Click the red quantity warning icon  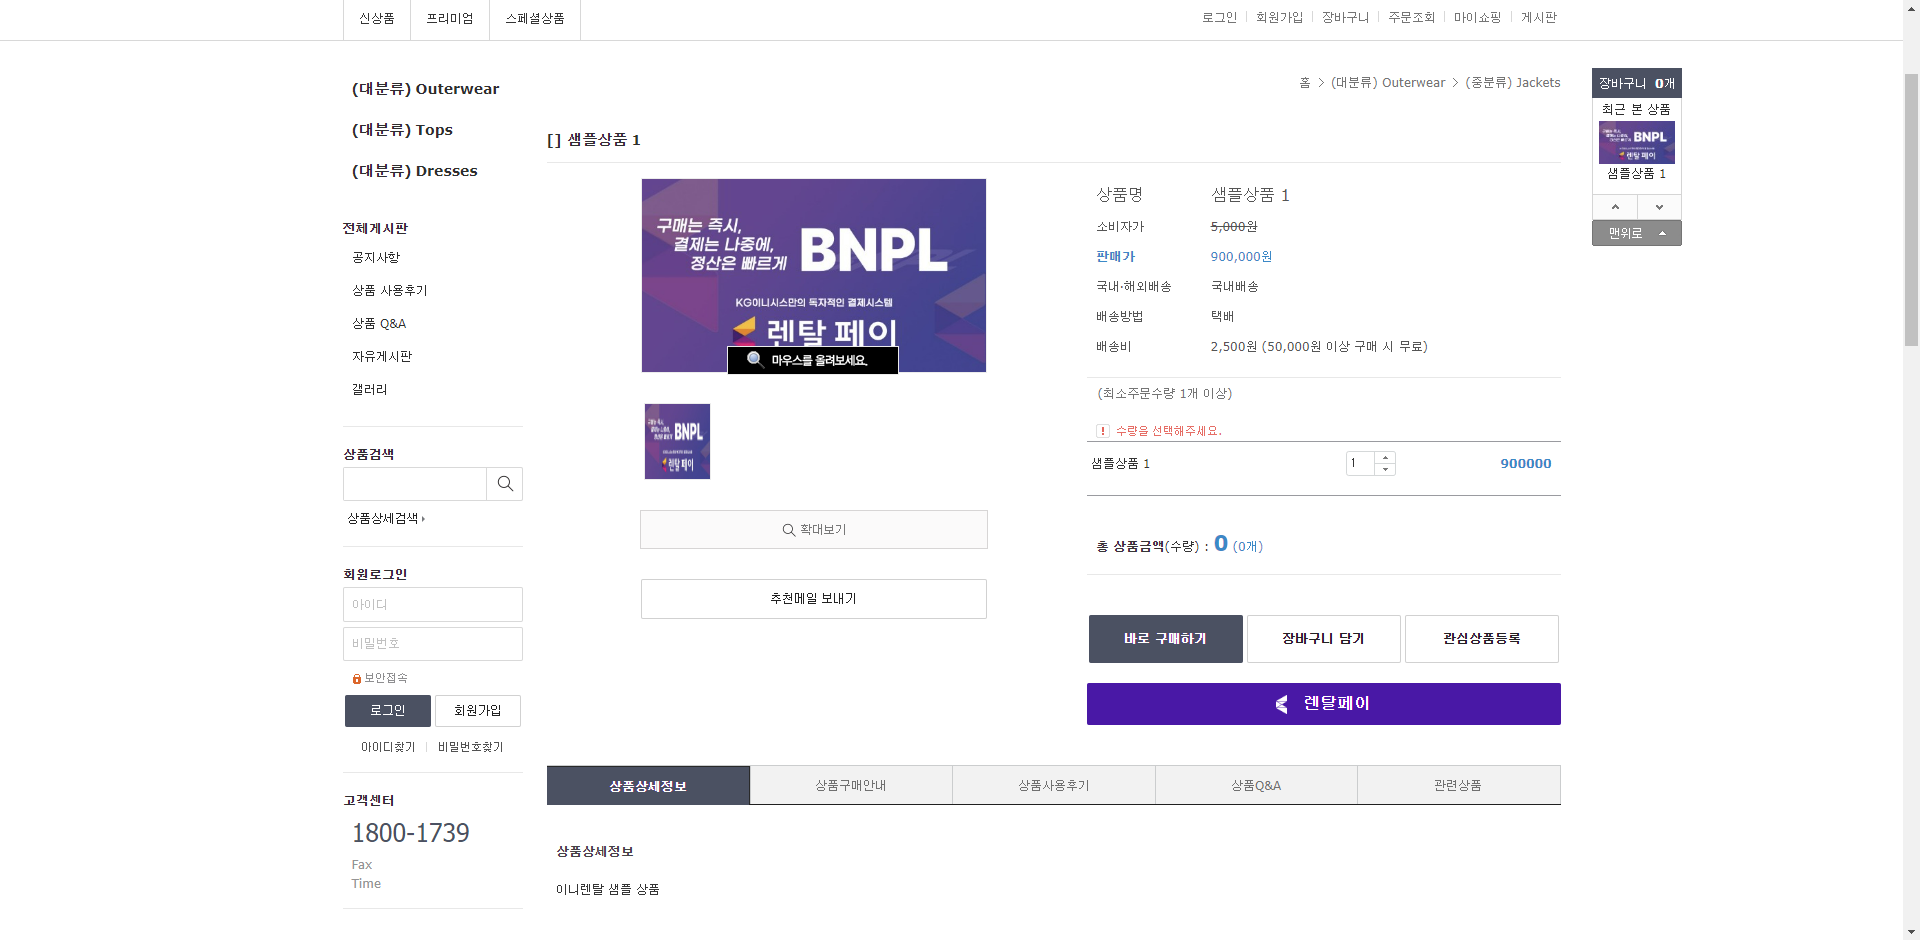pyautogui.click(x=1103, y=431)
